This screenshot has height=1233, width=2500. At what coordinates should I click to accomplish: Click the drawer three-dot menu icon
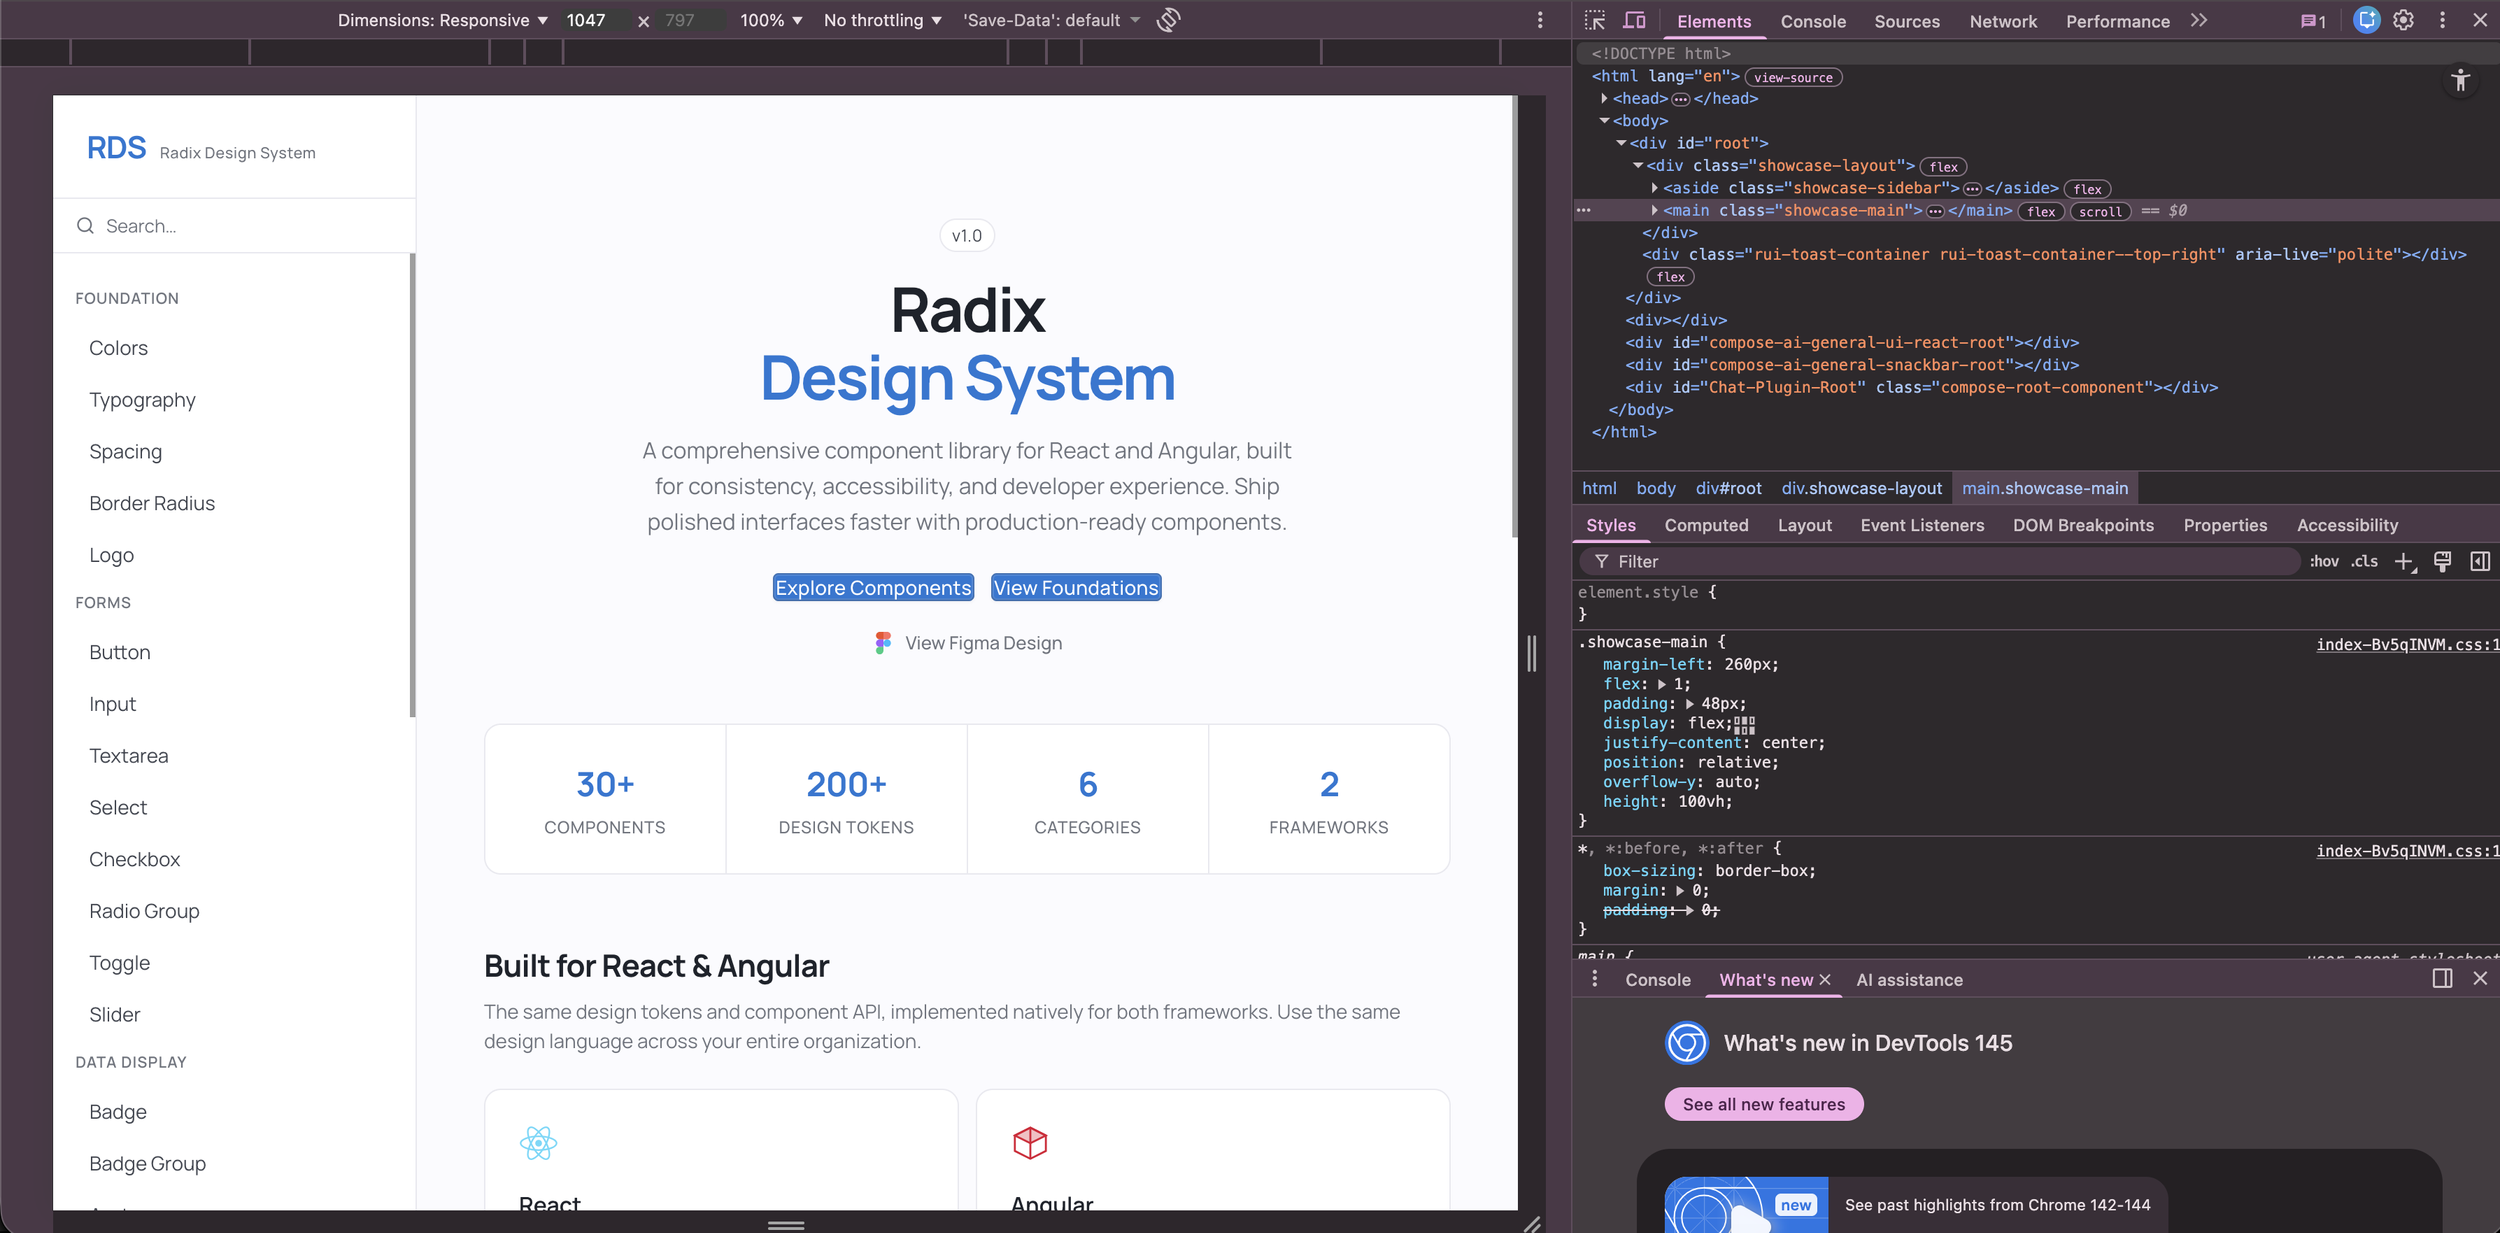pyautogui.click(x=1595, y=979)
